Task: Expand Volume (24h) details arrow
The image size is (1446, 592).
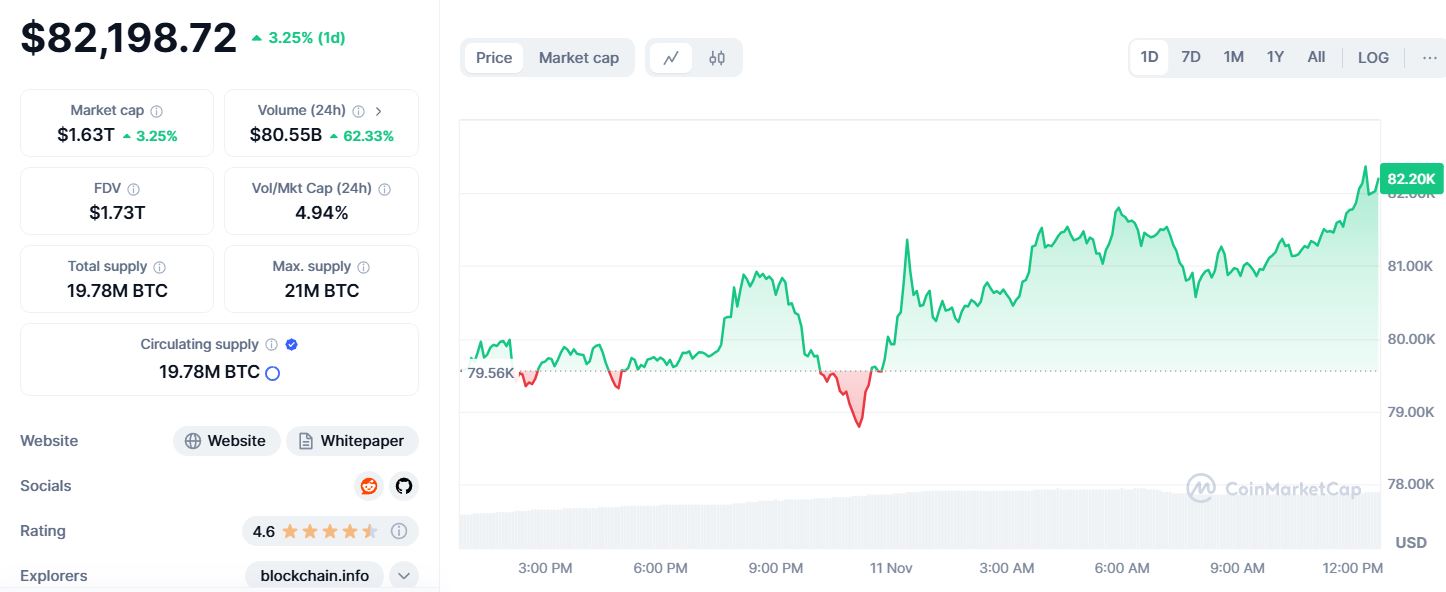Action: tap(378, 111)
